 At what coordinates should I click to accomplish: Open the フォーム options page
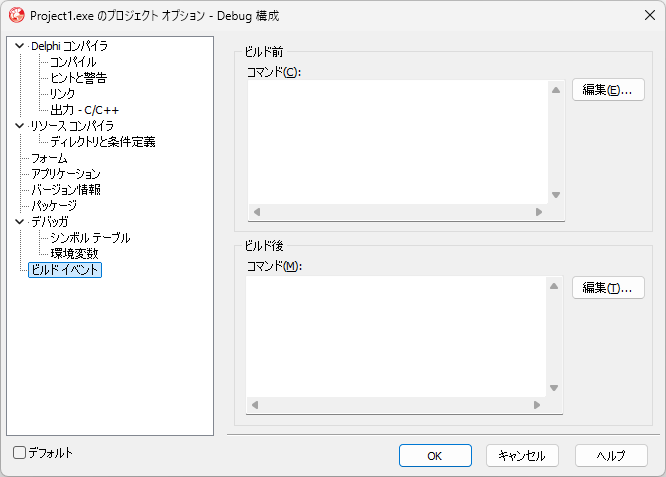click(49, 158)
